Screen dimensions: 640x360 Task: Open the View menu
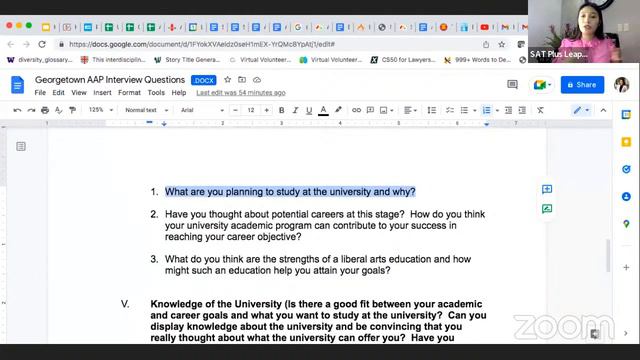pyautogui.click(x=79, y=93)
